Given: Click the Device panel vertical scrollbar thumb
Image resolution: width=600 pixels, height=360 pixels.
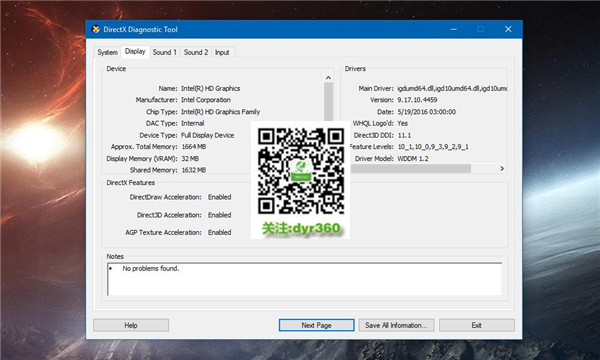Looking at the screenshot, I should (328, 102).
